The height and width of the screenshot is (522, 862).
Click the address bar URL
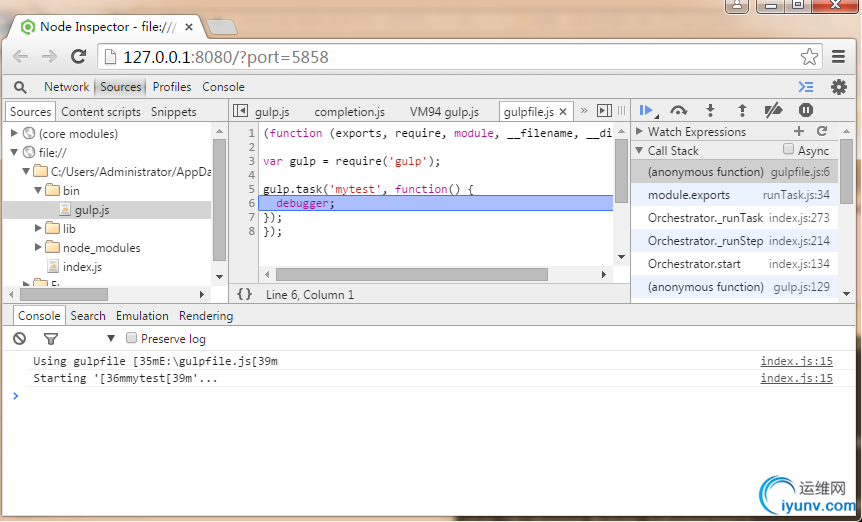(225, 57)
